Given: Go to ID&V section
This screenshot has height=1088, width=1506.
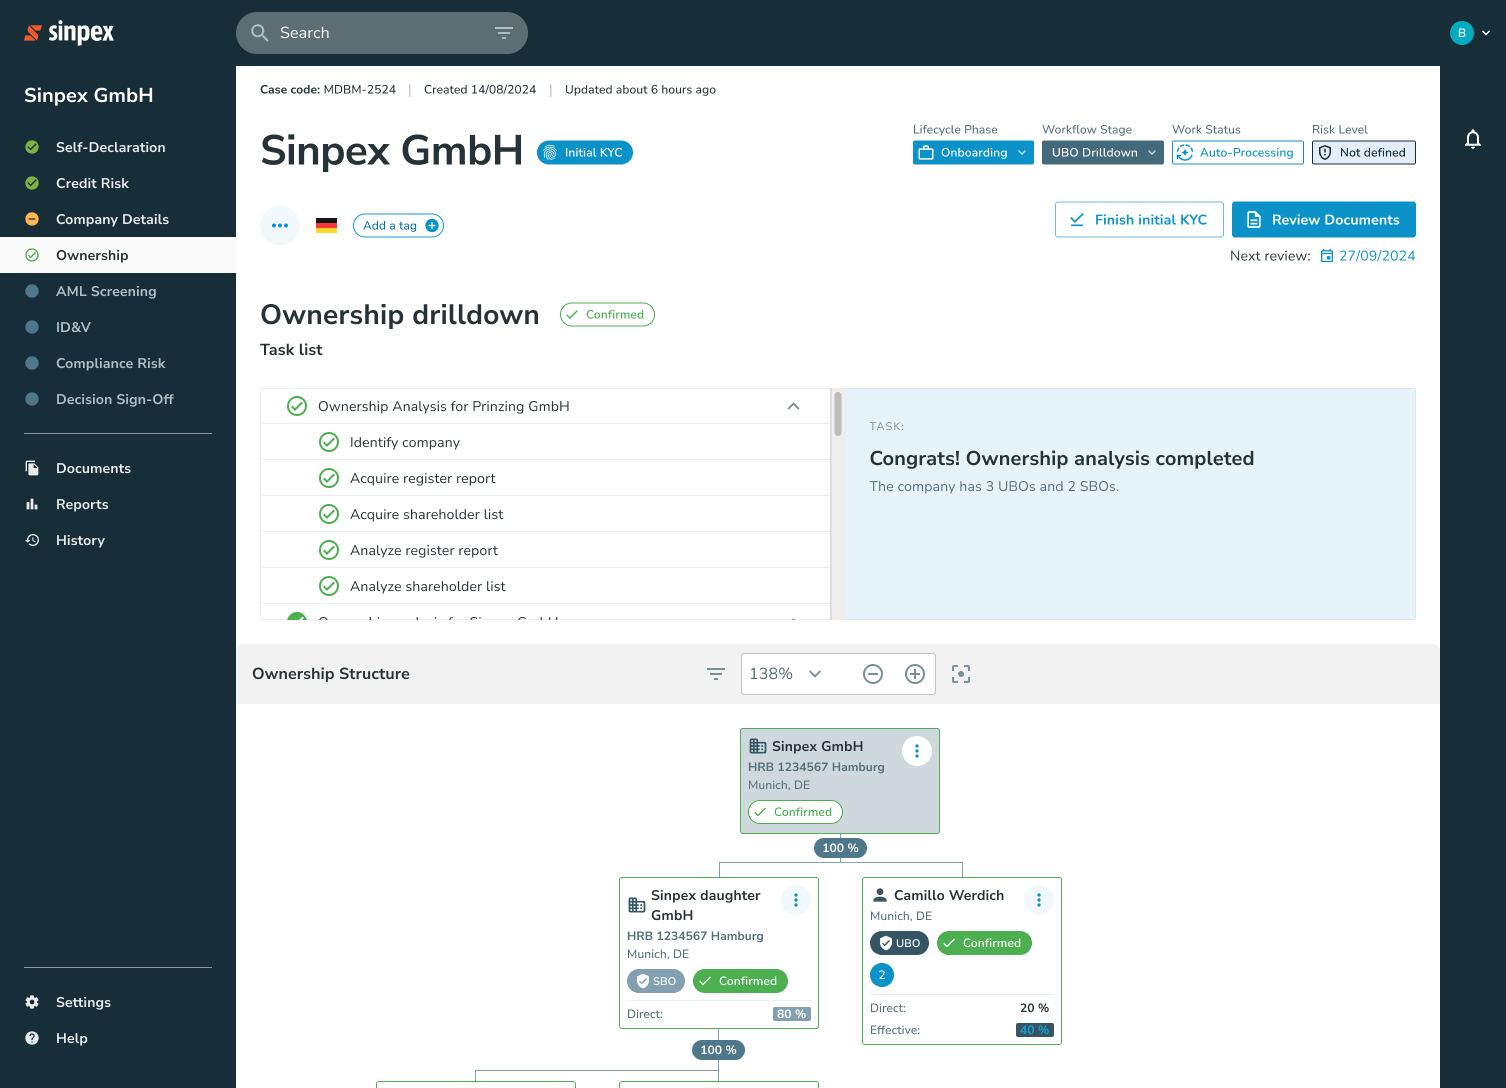Looking at the screenshot, I should click(x=118, y=327).
